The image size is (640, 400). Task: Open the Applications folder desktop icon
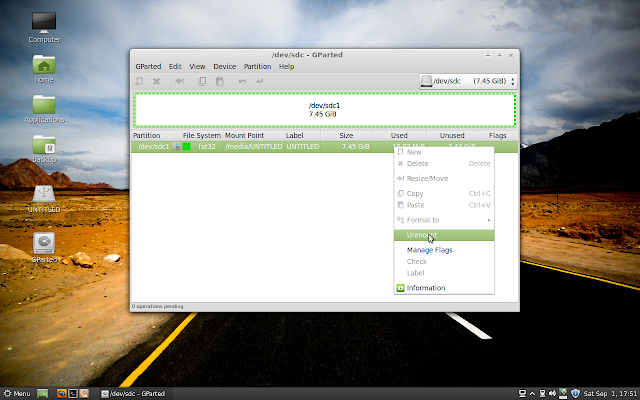44,109
